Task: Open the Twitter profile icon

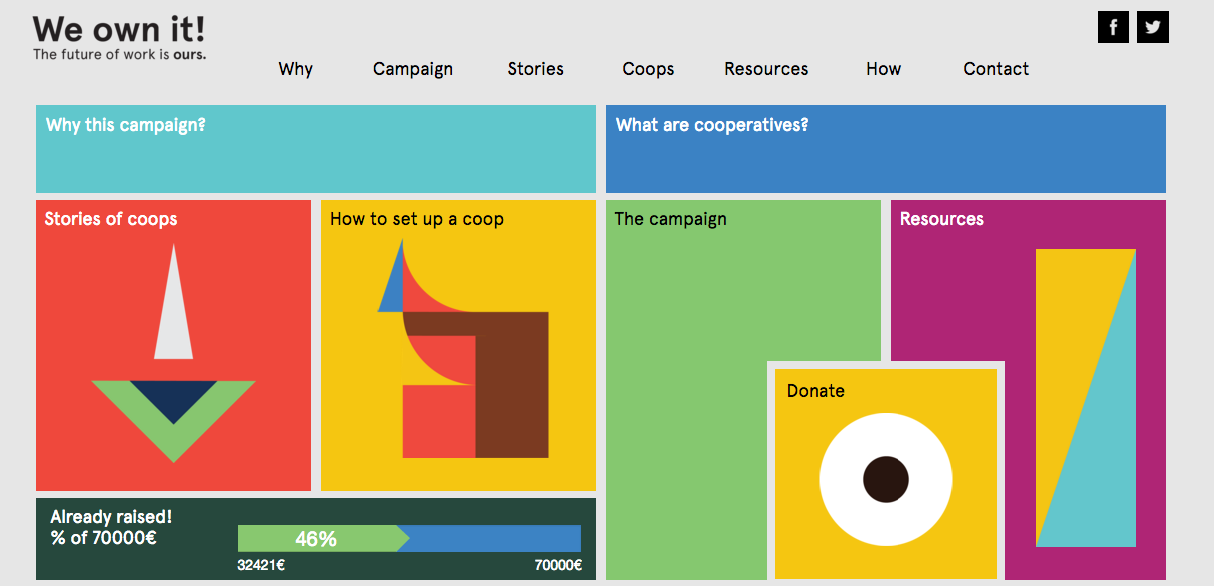Action: click(x=1153, y=28)
